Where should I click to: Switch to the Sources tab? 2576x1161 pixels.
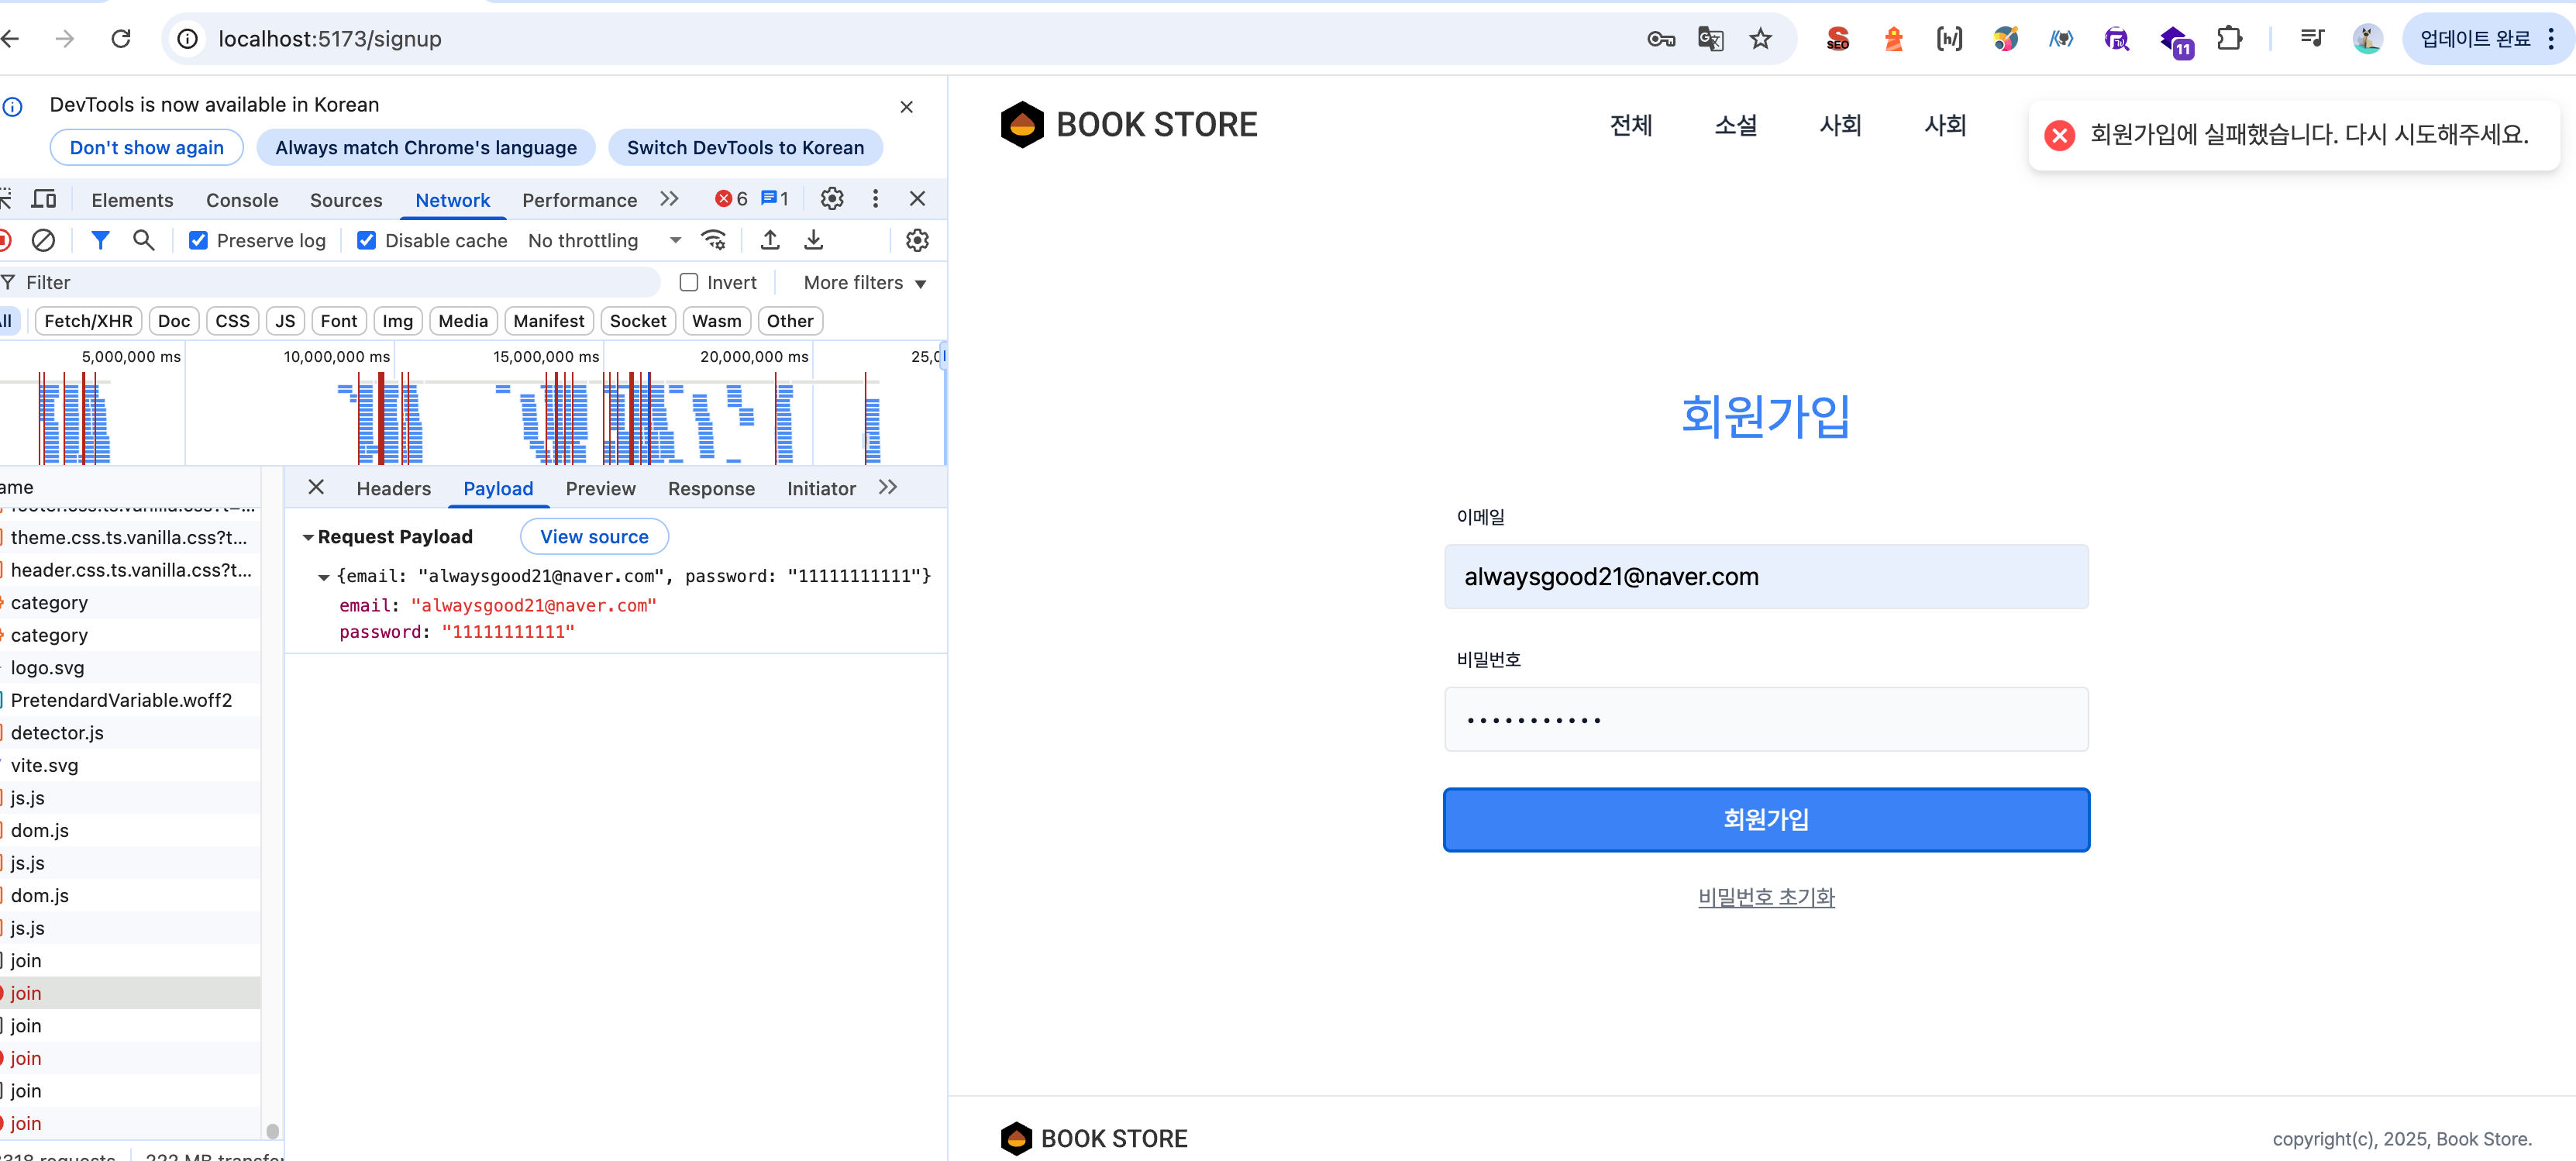click(x=346, y=200)
